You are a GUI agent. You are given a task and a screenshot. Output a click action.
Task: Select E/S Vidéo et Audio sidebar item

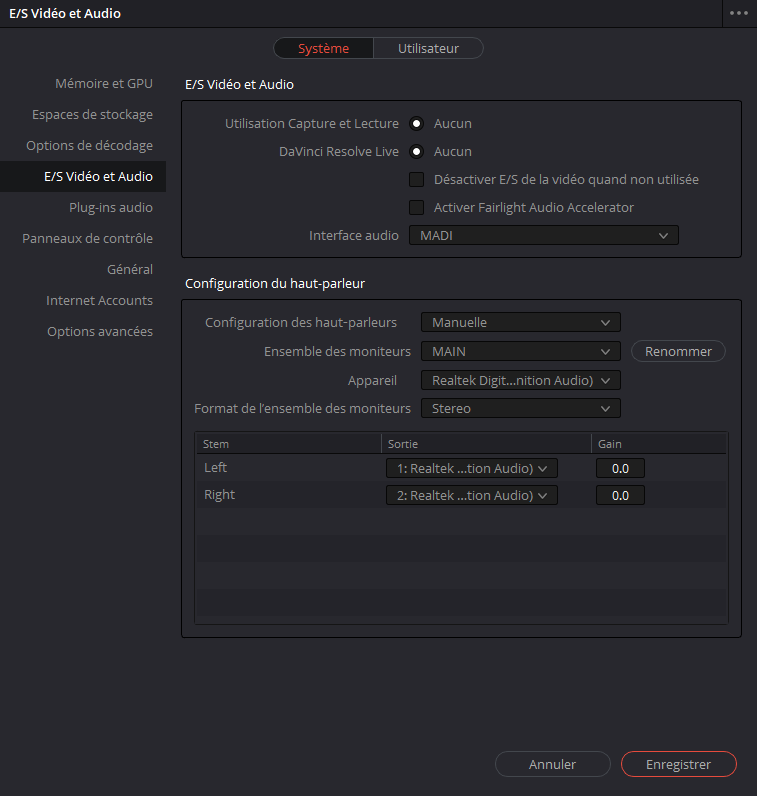point(83,176)
